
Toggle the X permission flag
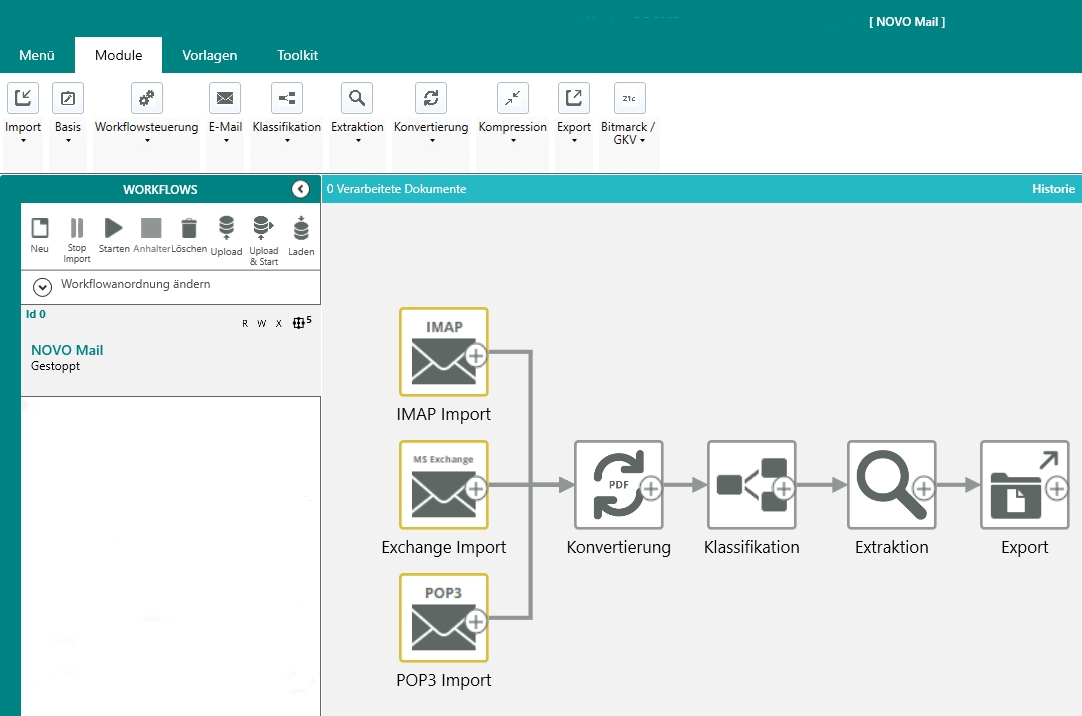click(279, 324)
